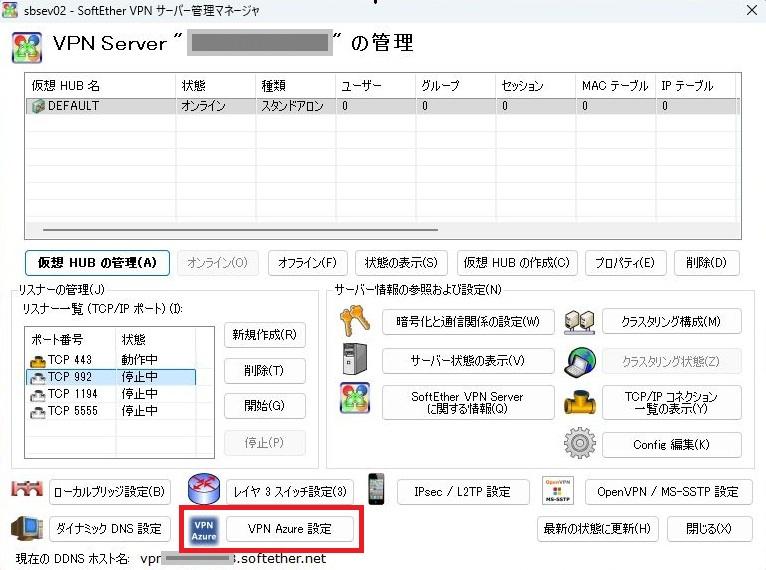Click the 削除(D) hub button

[x=706, y=263]
